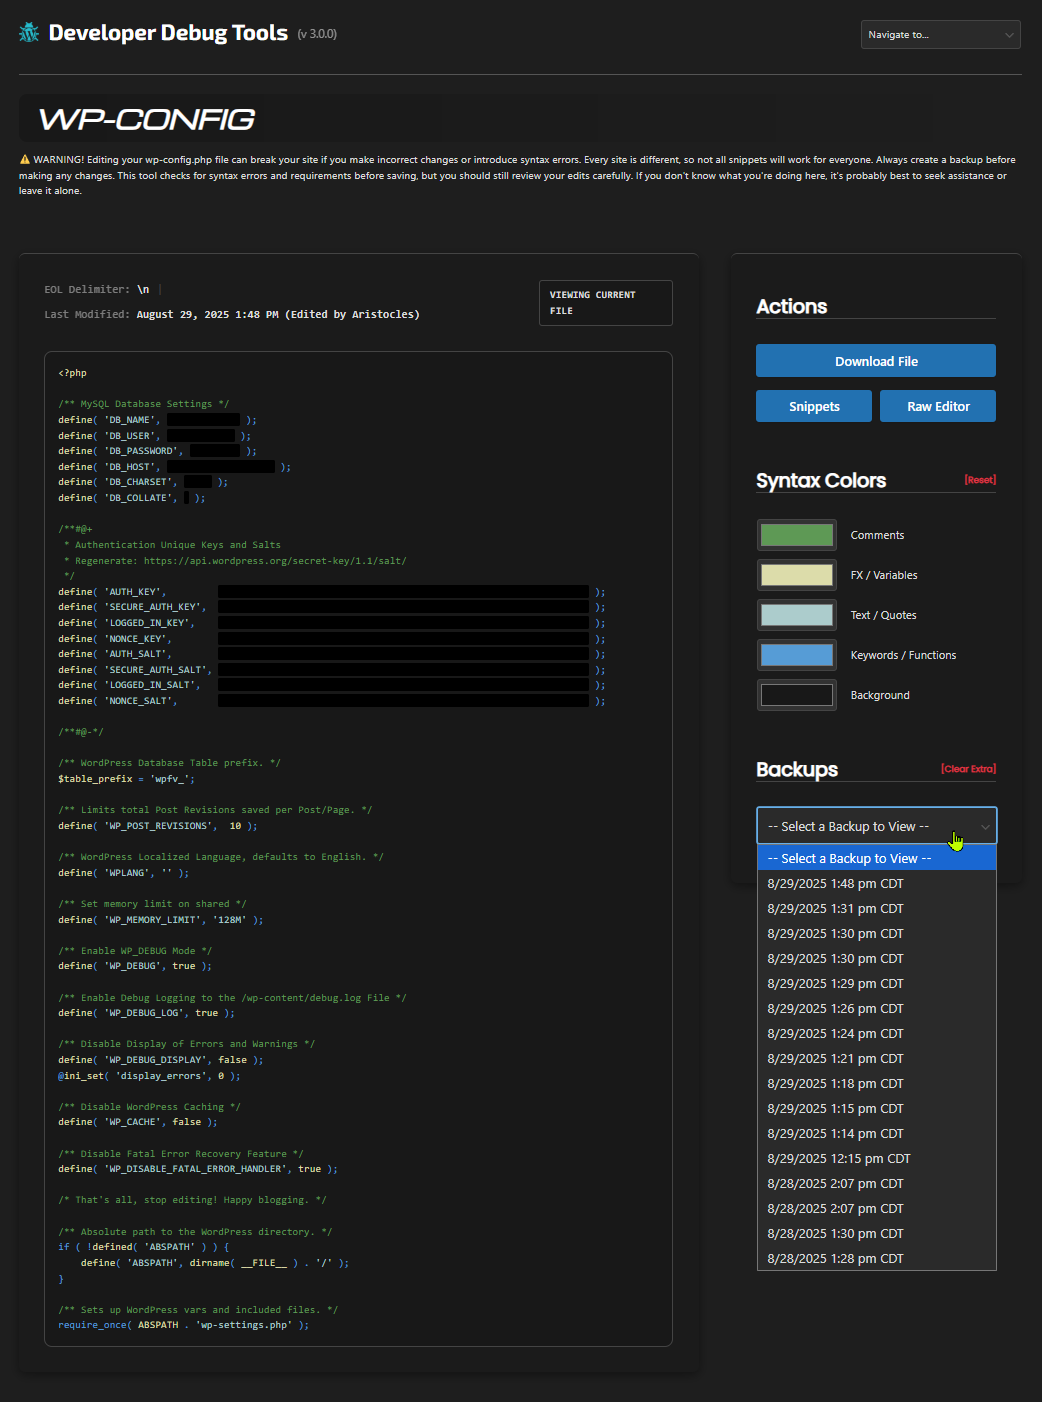Click the VIEWING CURRENT FILE badge

pos(605,302)
